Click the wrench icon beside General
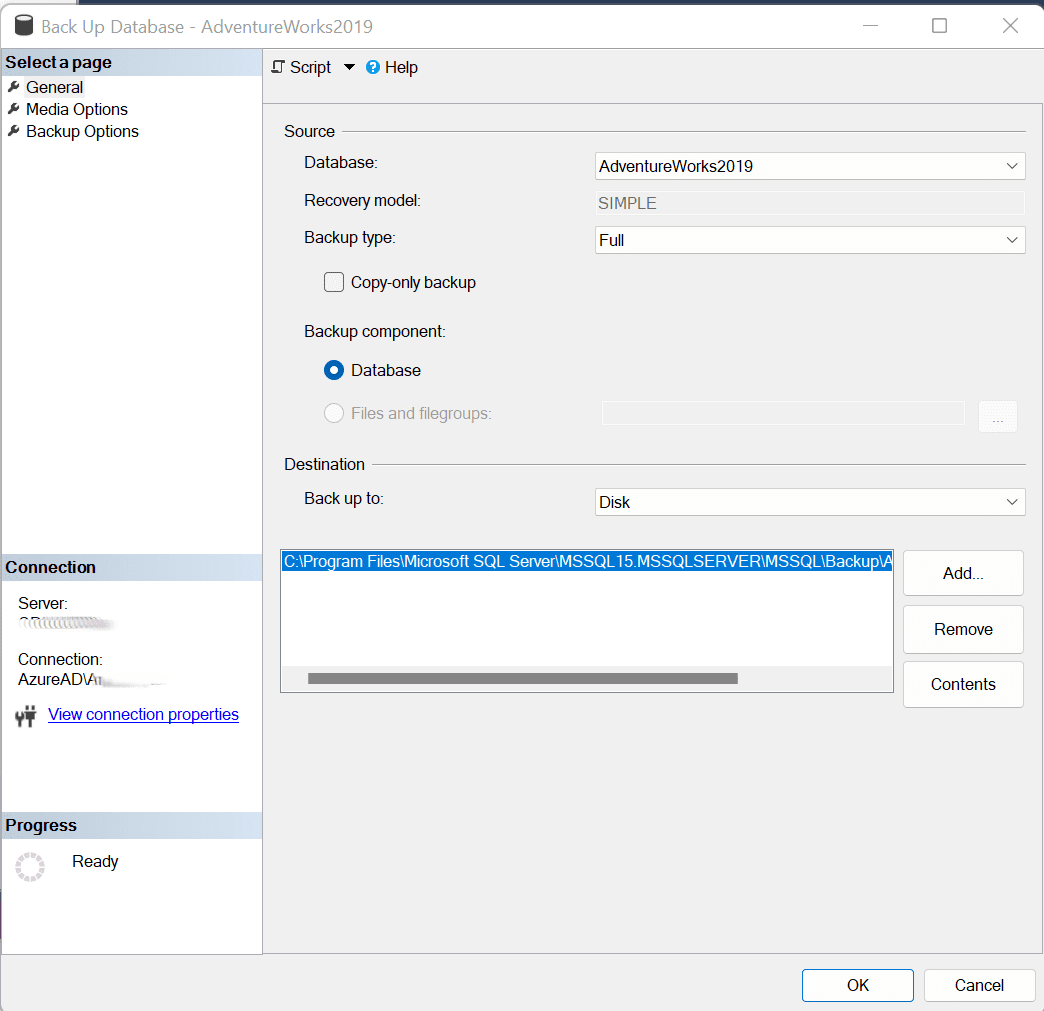Image resolution: width=1044 pixels, height=1011 pixels. click(x=13, y=87)
